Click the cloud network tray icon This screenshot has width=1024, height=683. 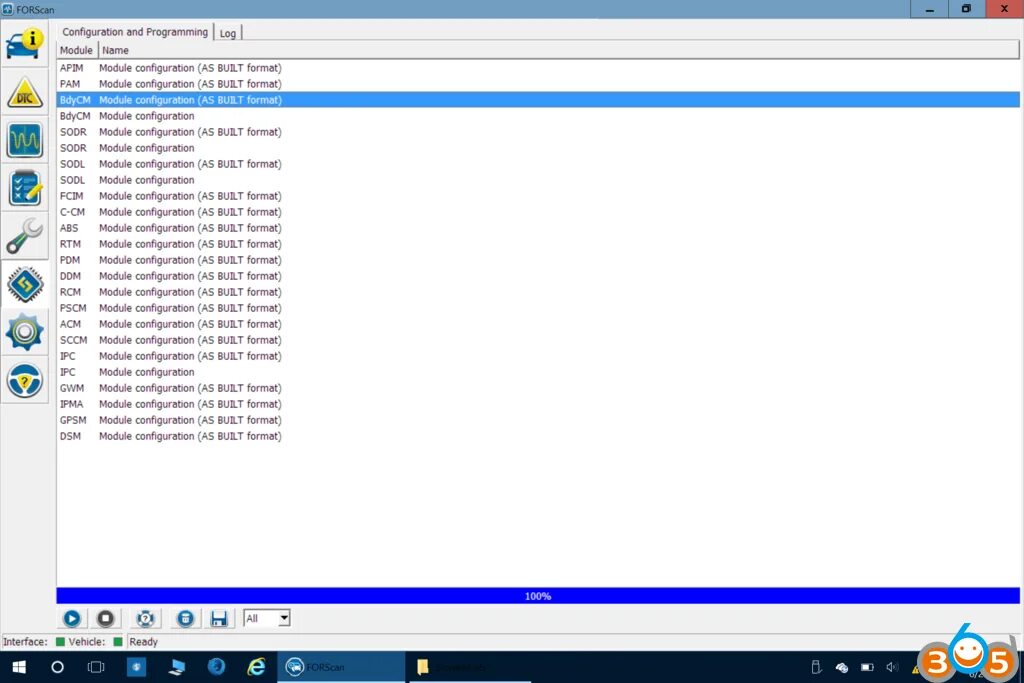point(842,667)
